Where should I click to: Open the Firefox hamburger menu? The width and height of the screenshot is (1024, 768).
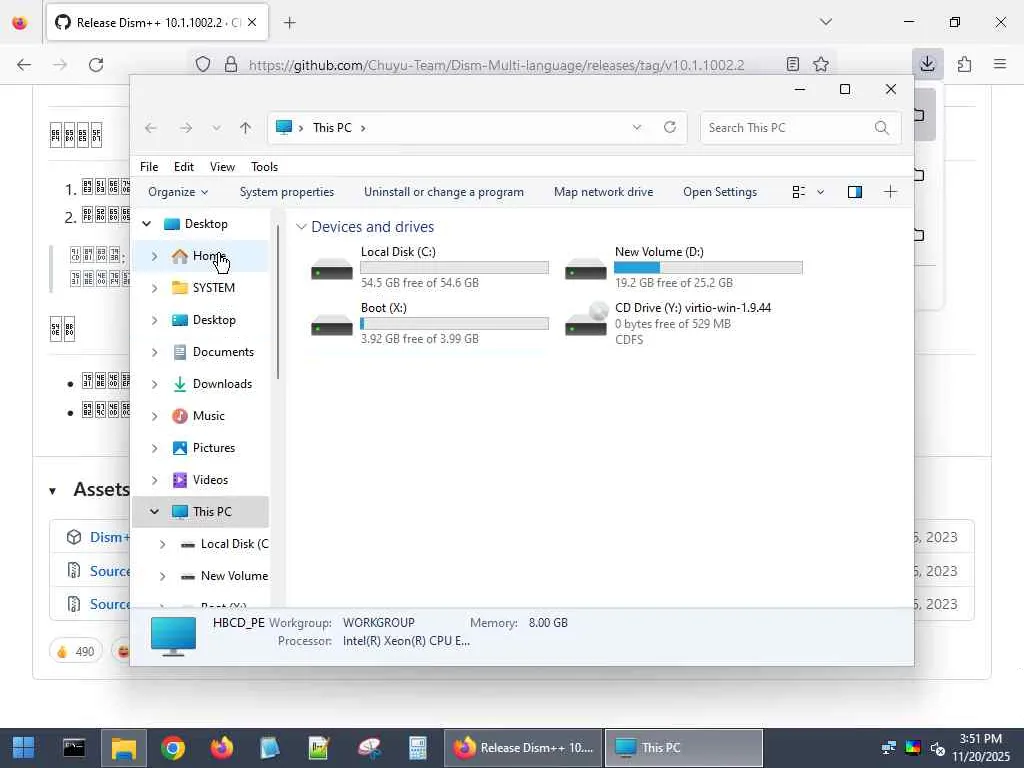point(1000,64)
